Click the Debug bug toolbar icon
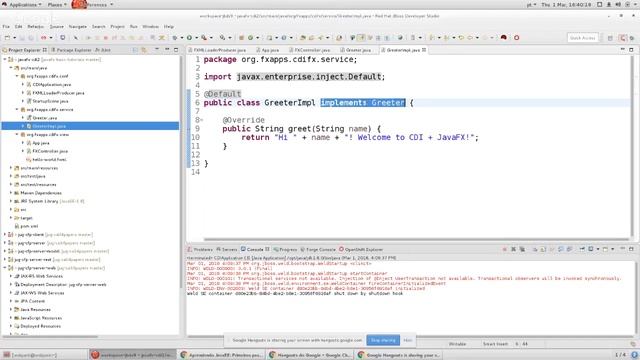This screenshot has width=640, height=360. point(175,38)
